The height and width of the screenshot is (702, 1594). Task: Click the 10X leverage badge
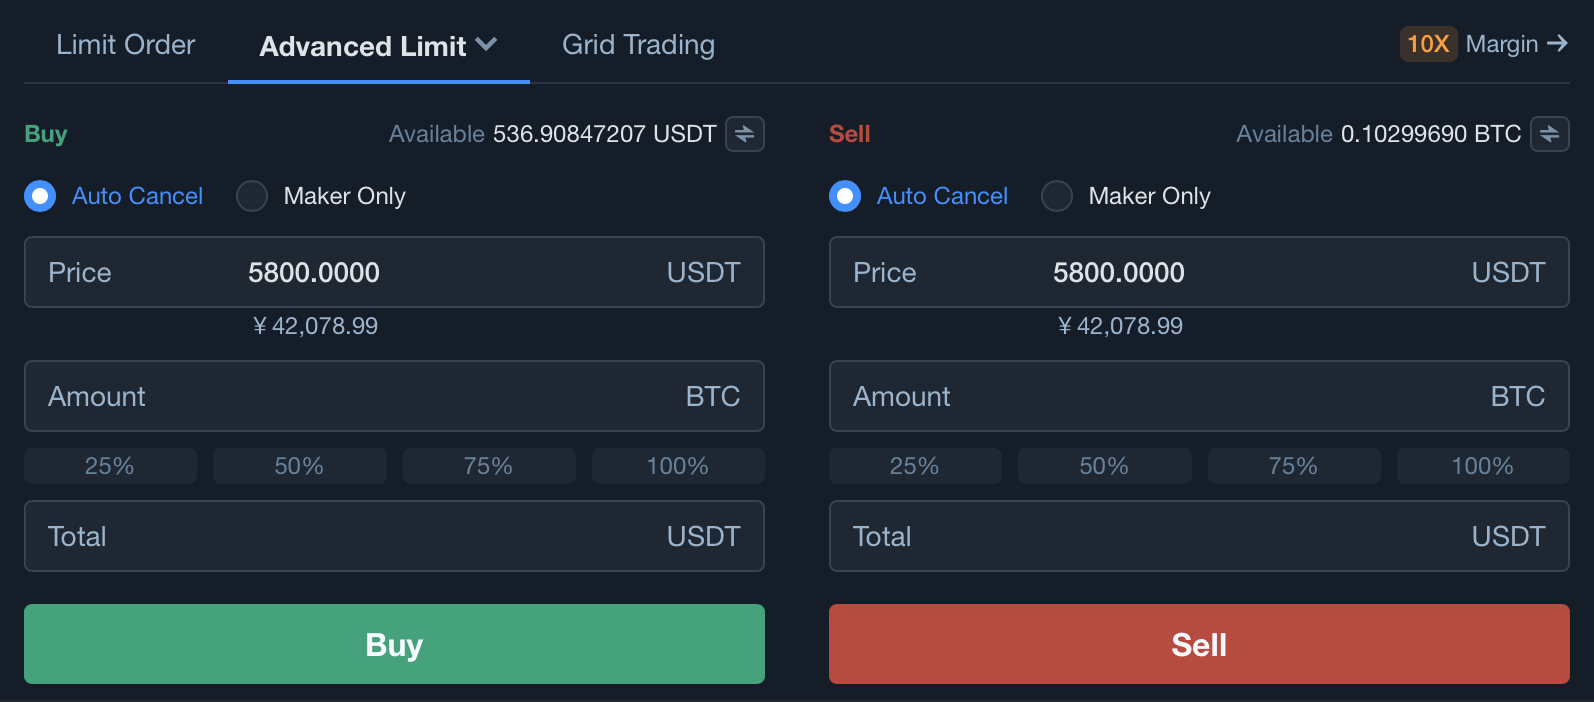pos(1428,44)
